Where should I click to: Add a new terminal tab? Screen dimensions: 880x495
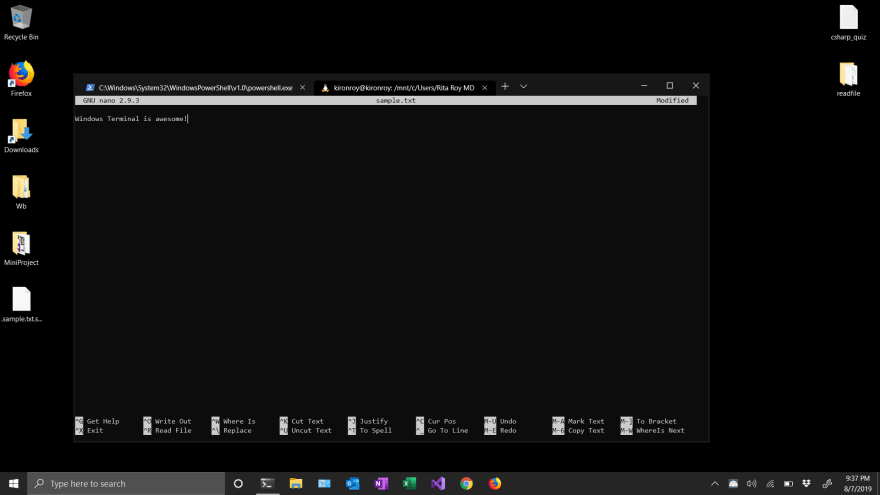pyautogui.click(x=505, y=86)
